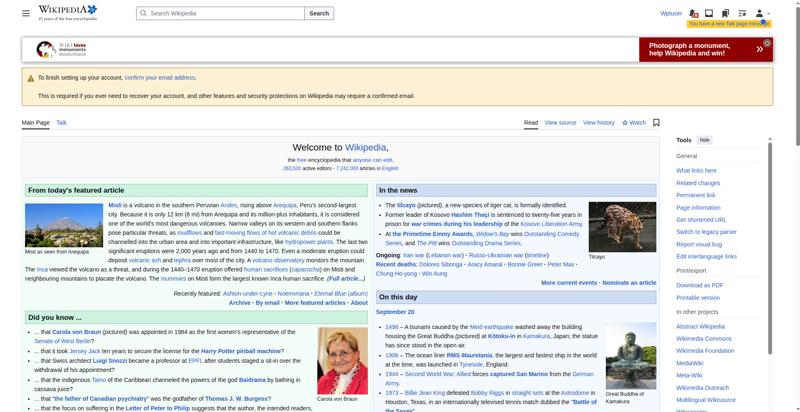
Task: Click the Misti volcano thumbnail
Action: click(x=64, y=225)
